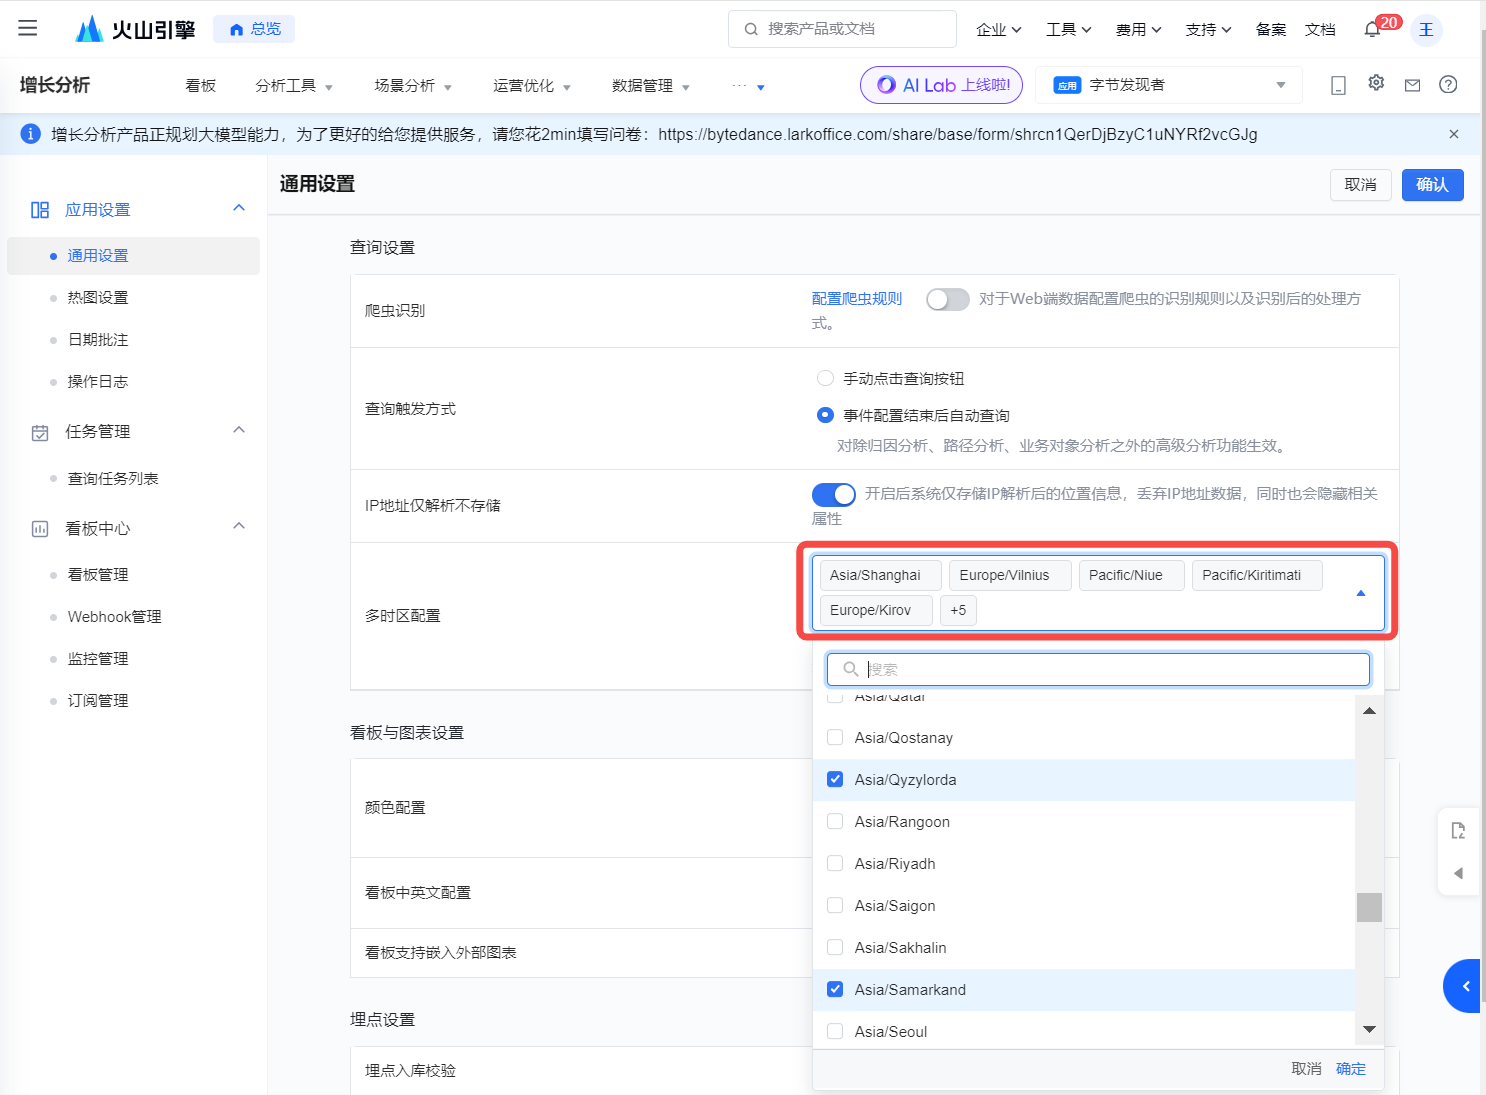Click the search magnifier in timezone dropdown
The image size is (1486, 1095).
point(851,669)
